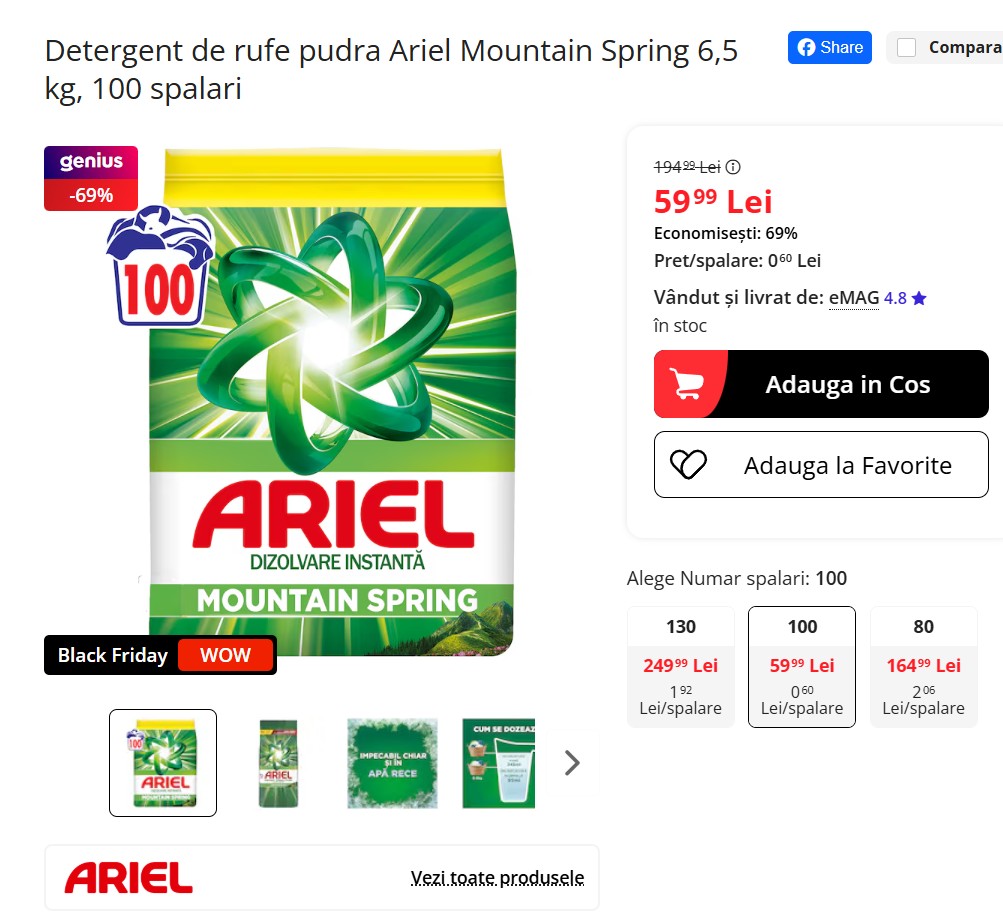Select the tall Ariel bag thumbnail

278,763
